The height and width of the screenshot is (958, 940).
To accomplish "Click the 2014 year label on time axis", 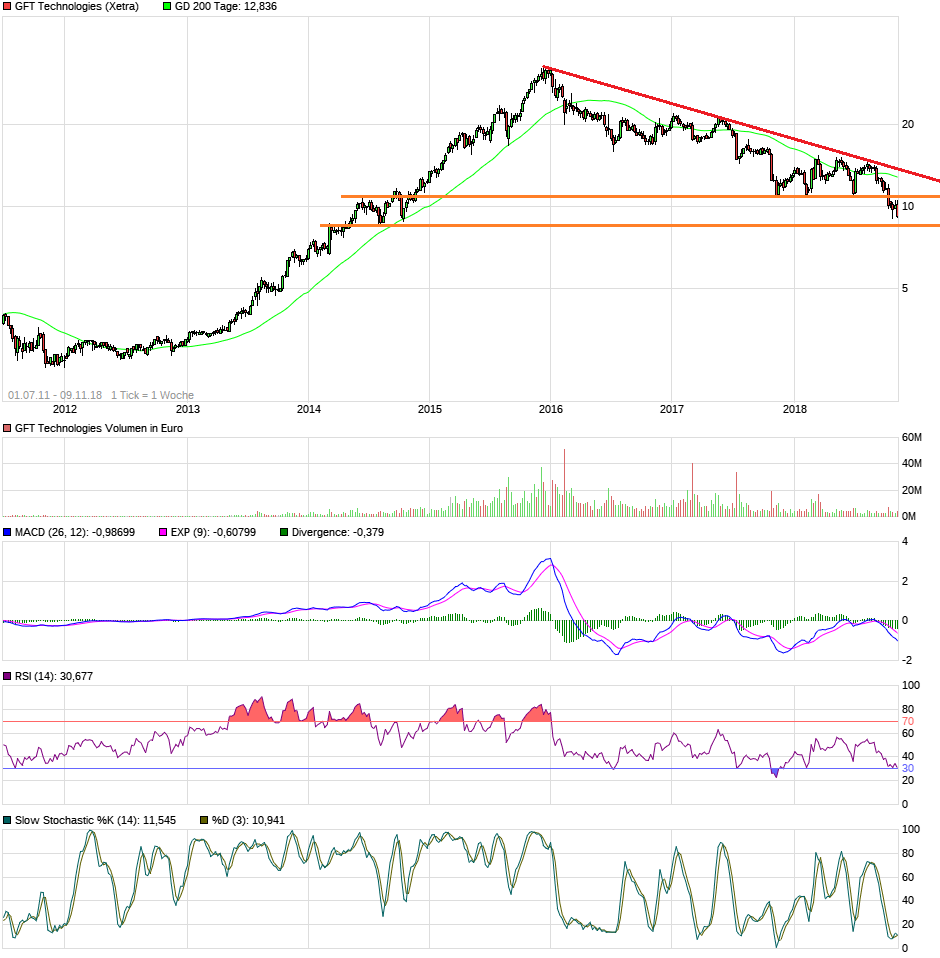I will 308,409.
